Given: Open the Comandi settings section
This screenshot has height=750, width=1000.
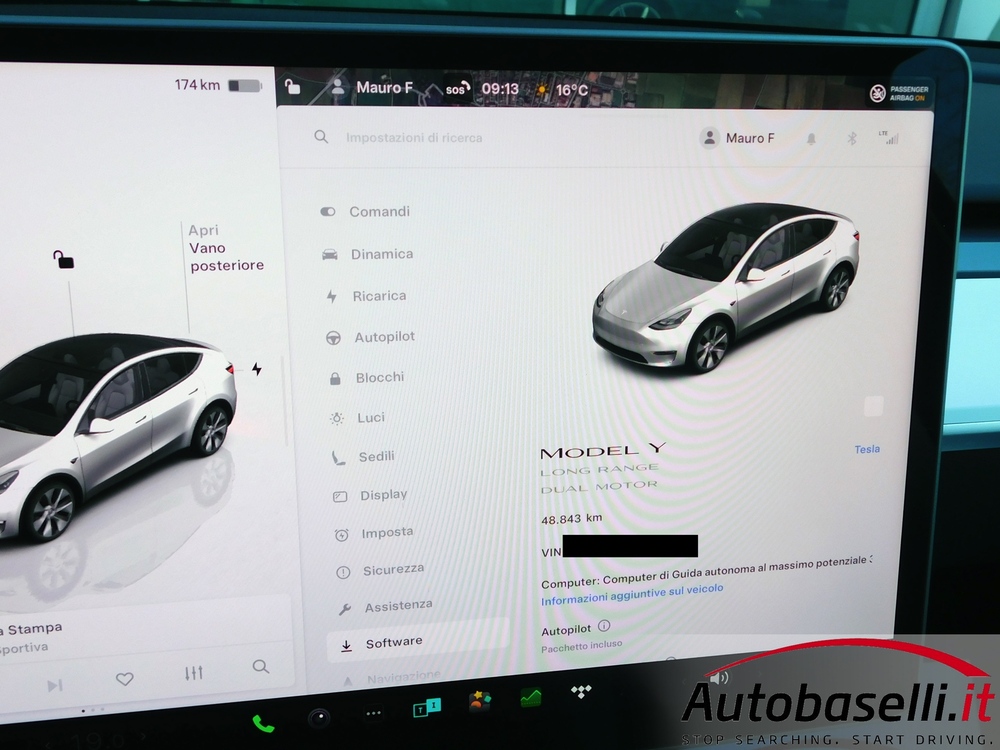Looking at the screenshot, I should [366, 212].
